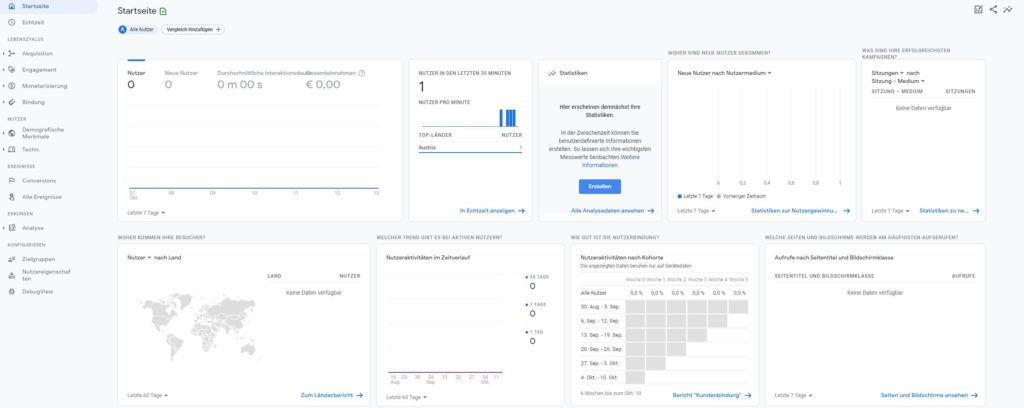Click the Zielgruppen people icon
The image size is (1024, 408).
pos(12,259)
